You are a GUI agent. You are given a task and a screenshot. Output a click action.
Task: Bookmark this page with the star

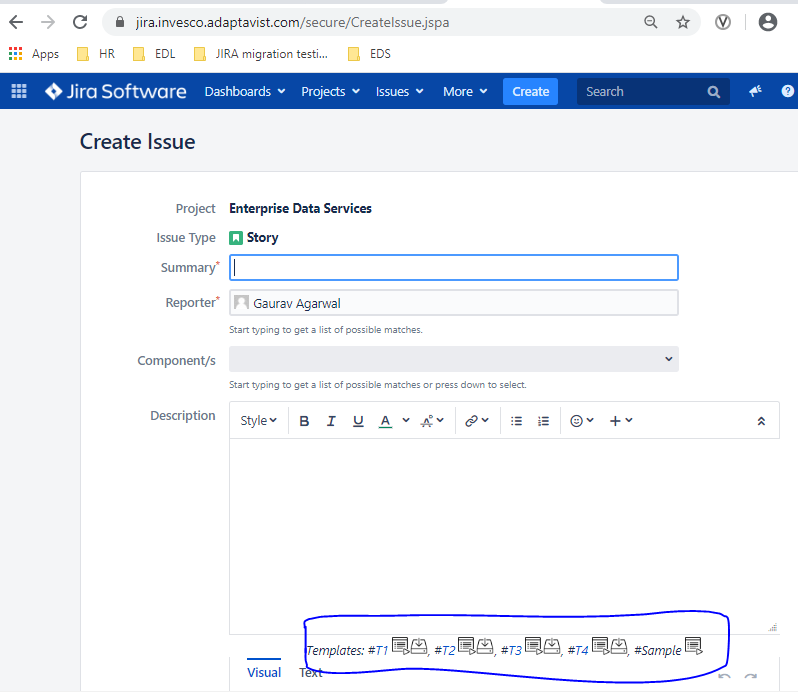(x=682, y=22)
